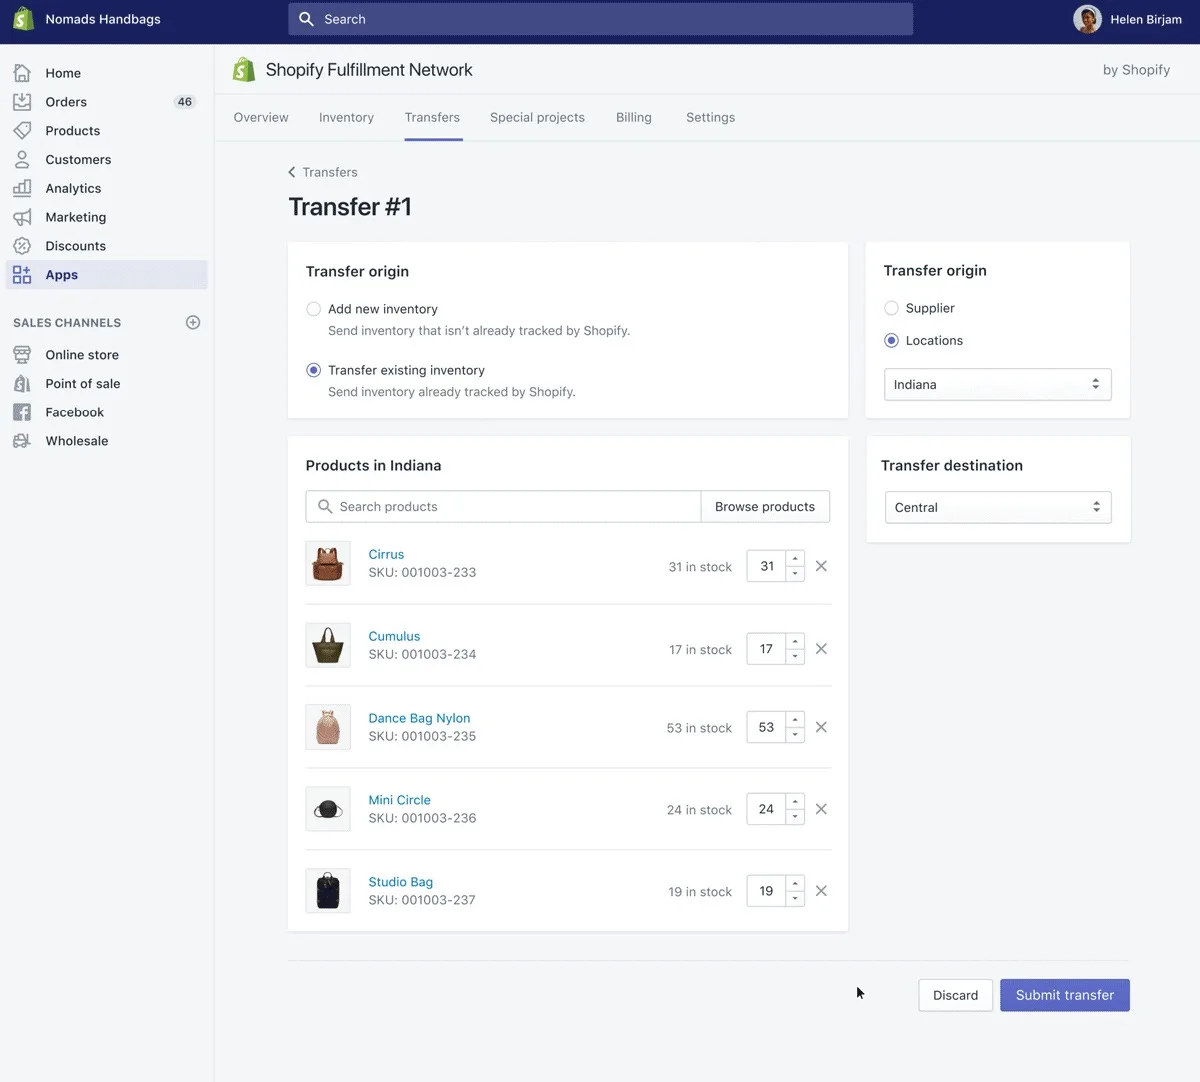Open the Dance Bag Nylon product link
This screenshot has width=1200, height=1082.
[x=419, y=718]
